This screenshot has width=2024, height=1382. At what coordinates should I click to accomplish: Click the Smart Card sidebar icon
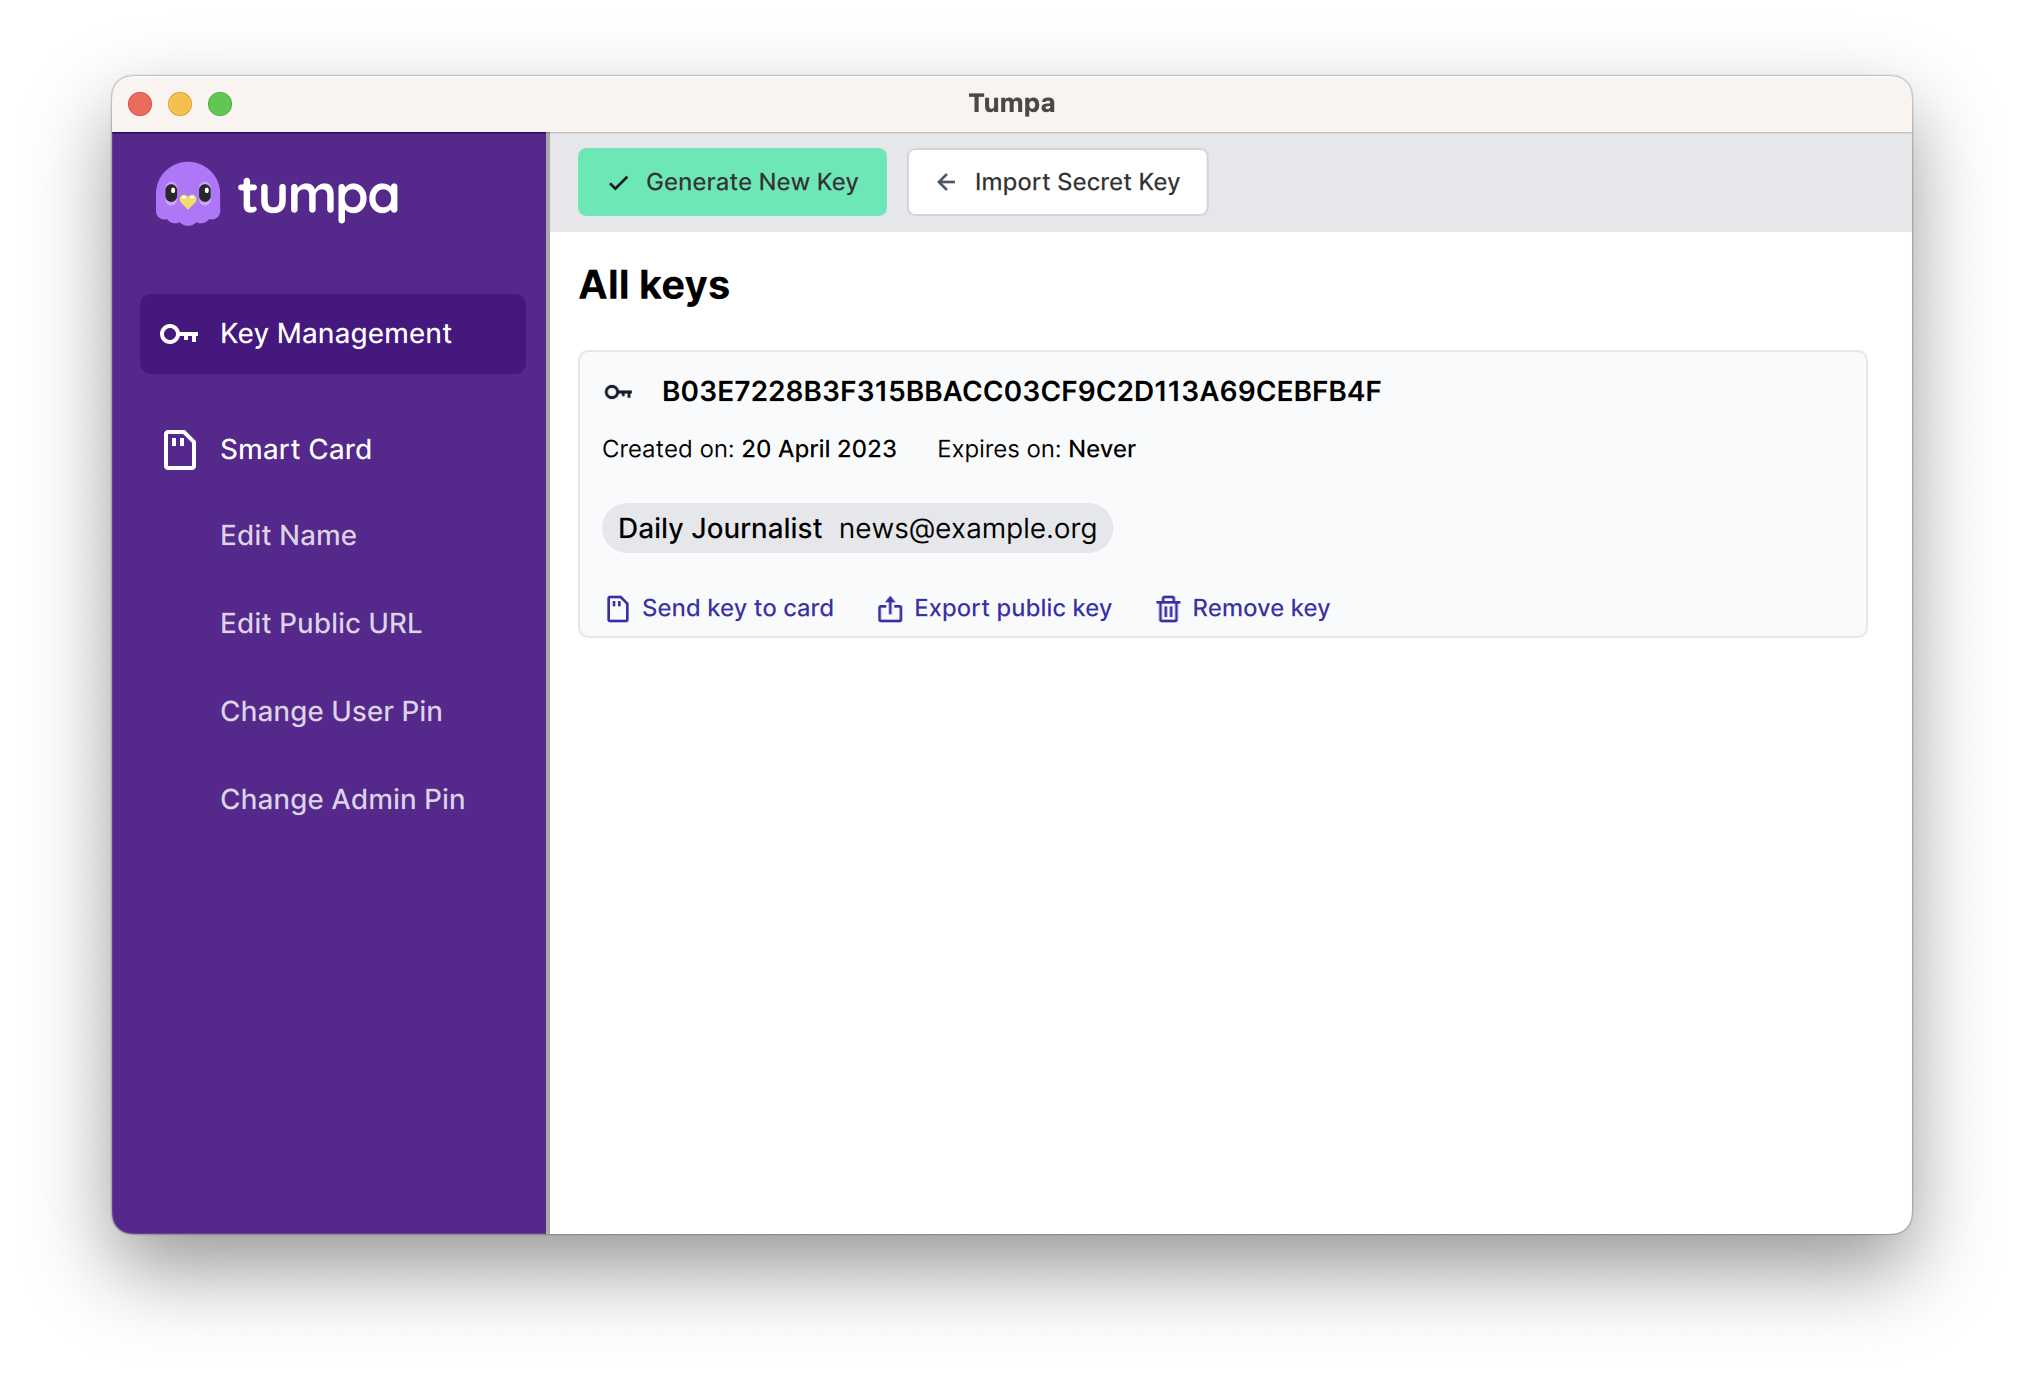point(178,449)
